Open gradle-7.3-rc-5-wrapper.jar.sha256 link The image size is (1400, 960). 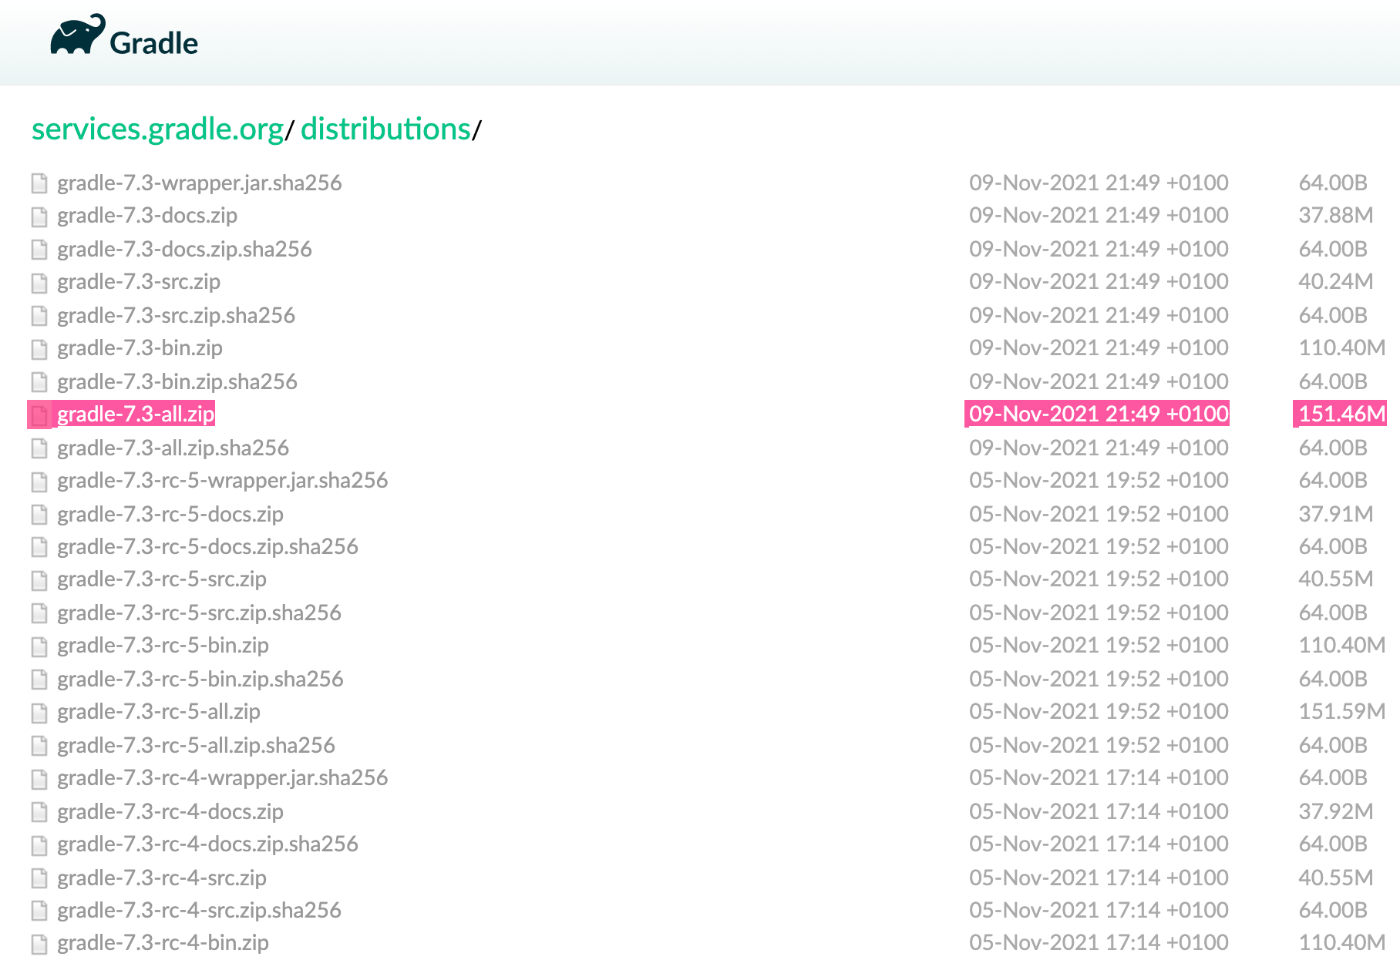222,481
